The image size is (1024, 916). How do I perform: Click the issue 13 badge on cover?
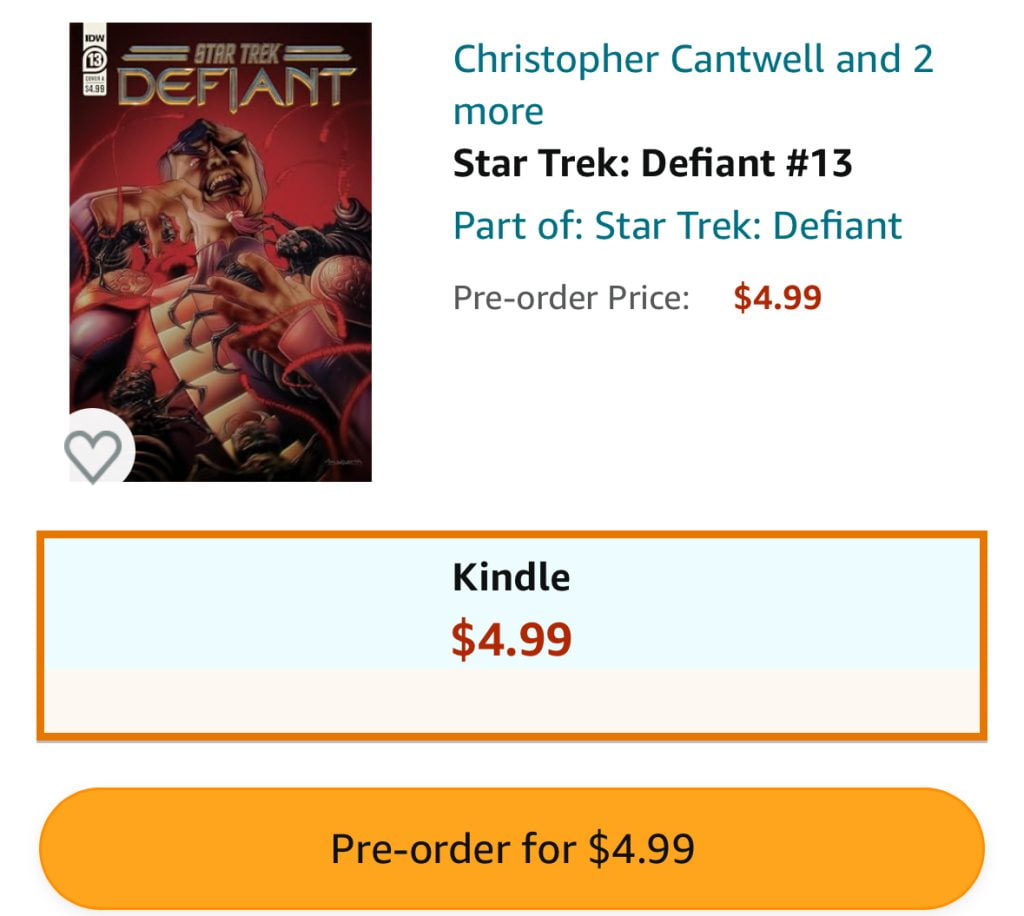tap(94, 59)
